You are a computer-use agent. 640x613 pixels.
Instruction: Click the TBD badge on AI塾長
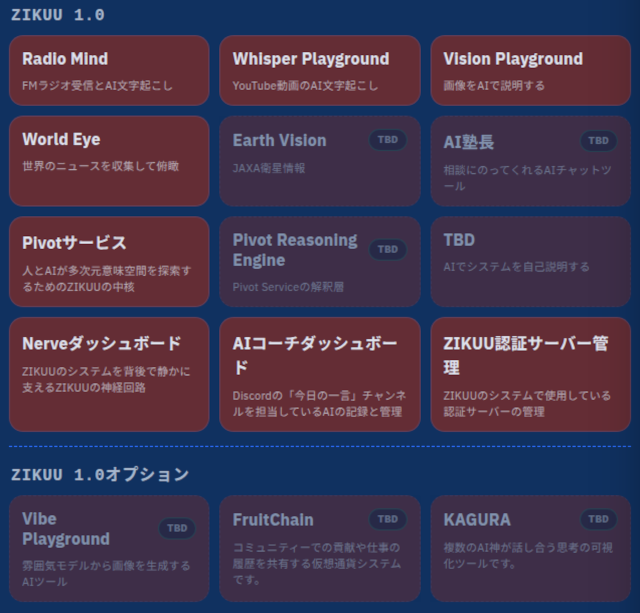click(x=598, y=141)
